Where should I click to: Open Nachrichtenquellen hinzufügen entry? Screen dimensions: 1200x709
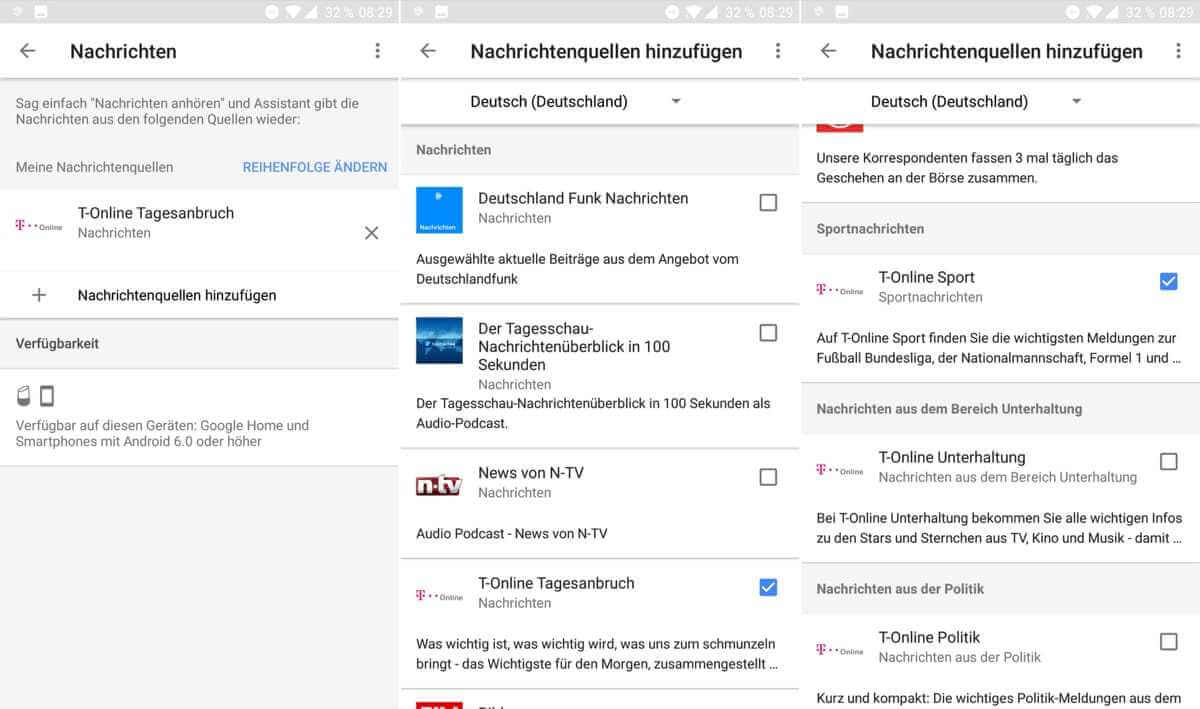click(x=177, y=295)
